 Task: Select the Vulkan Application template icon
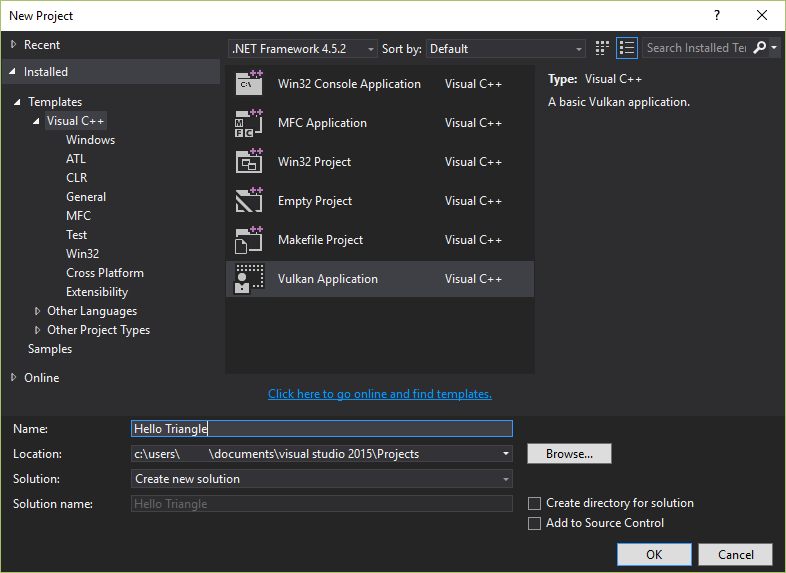coord(248,279)
